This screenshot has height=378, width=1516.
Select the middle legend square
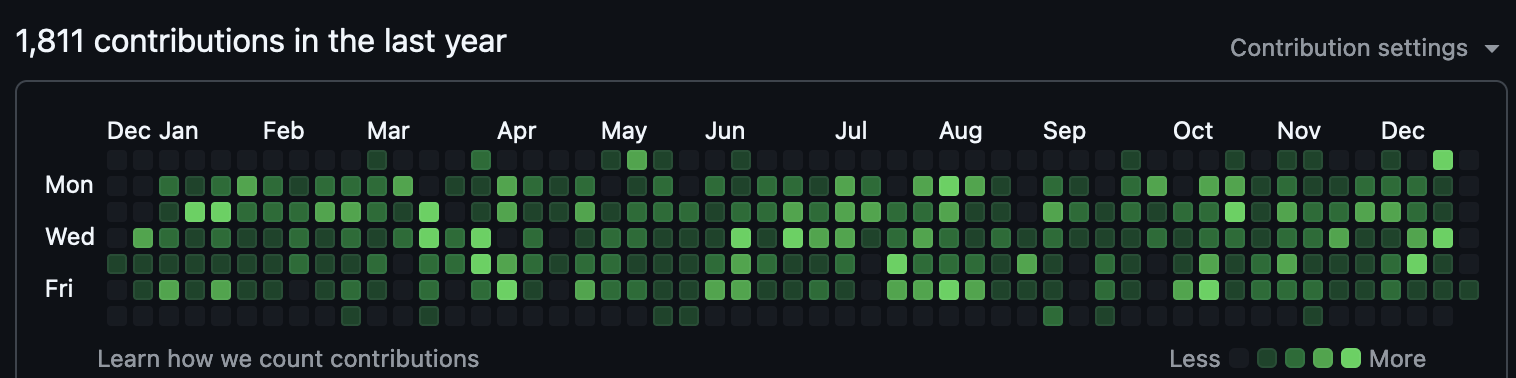1296,358
